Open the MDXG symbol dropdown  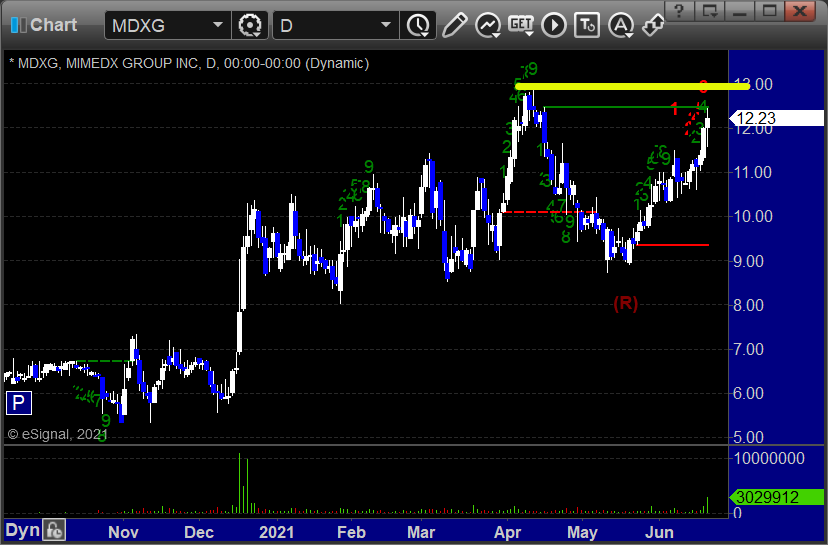[218, 25]
